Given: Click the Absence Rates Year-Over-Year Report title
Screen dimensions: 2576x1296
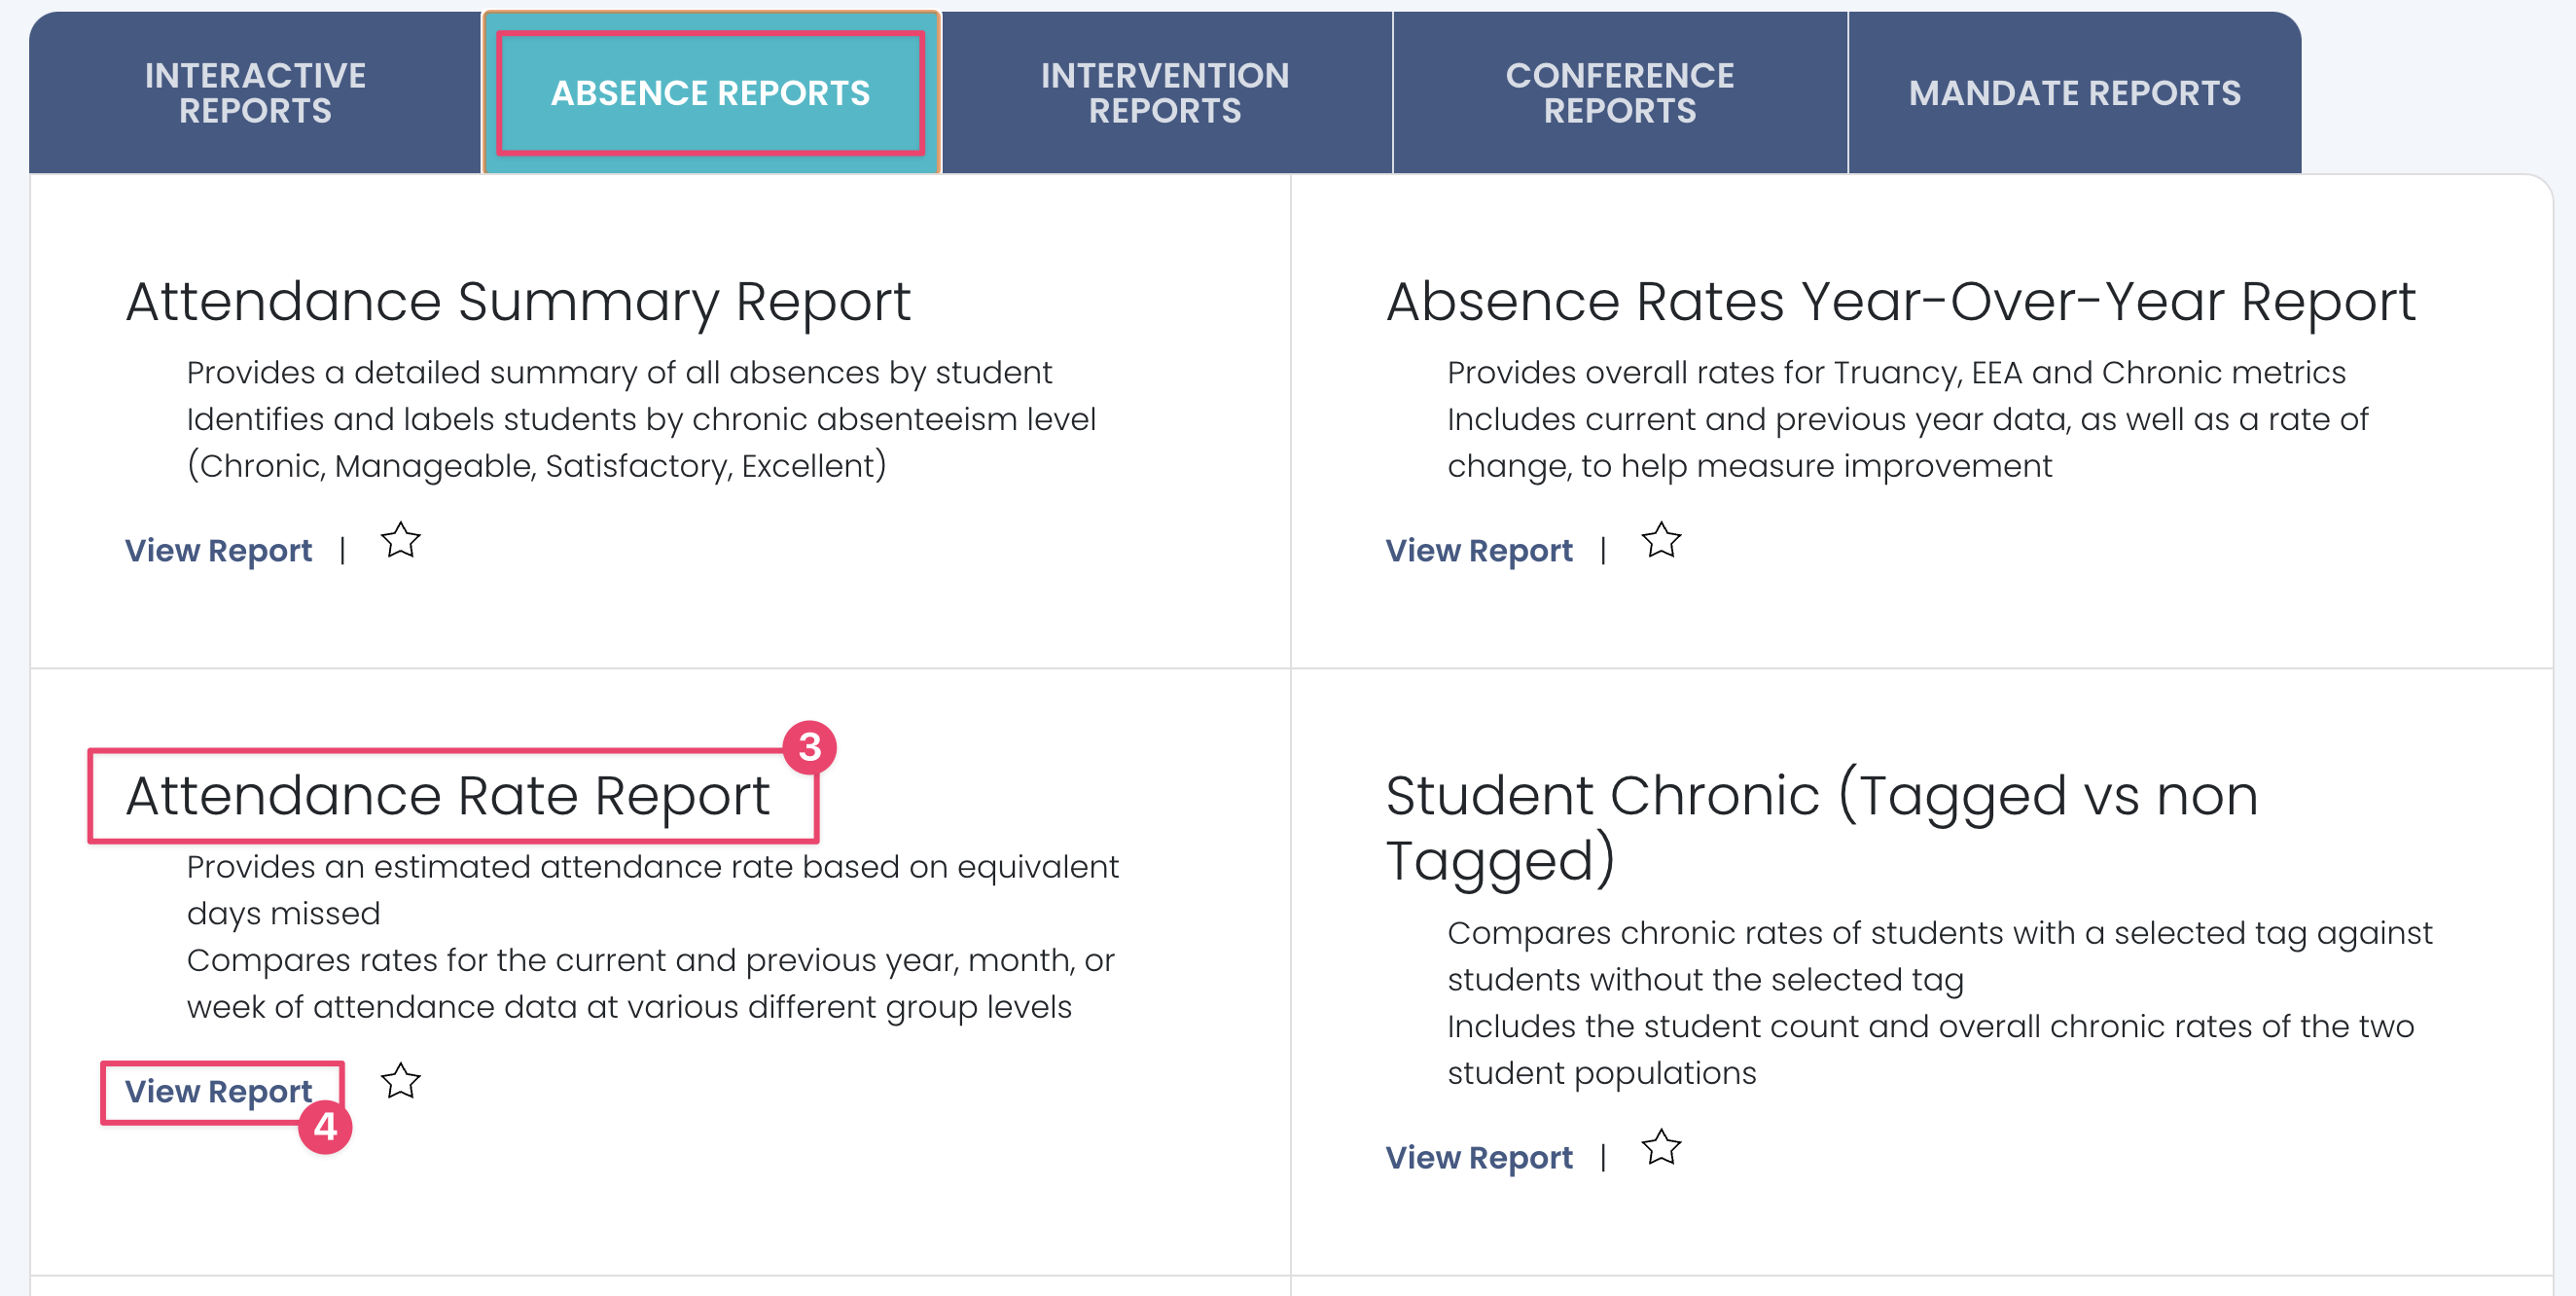Looking at the screenshot, I should pos(1901,301).
